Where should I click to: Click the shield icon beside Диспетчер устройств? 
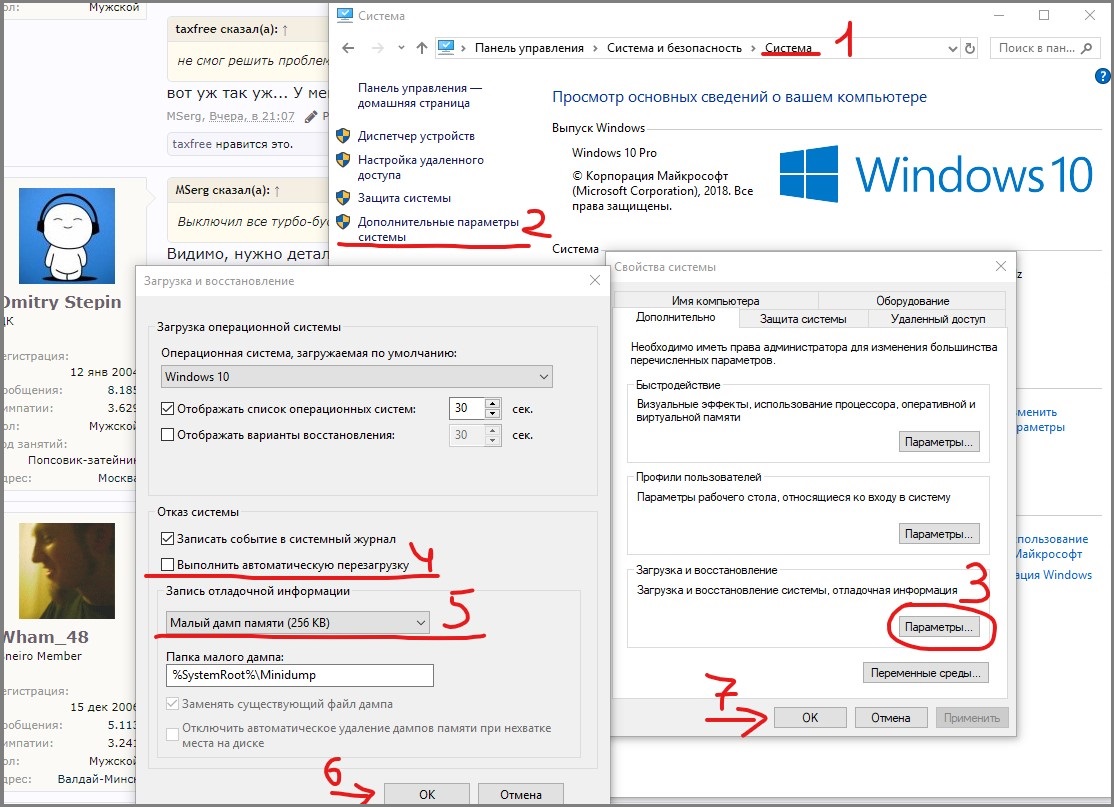pyautogui.click(x=343, y=136)
